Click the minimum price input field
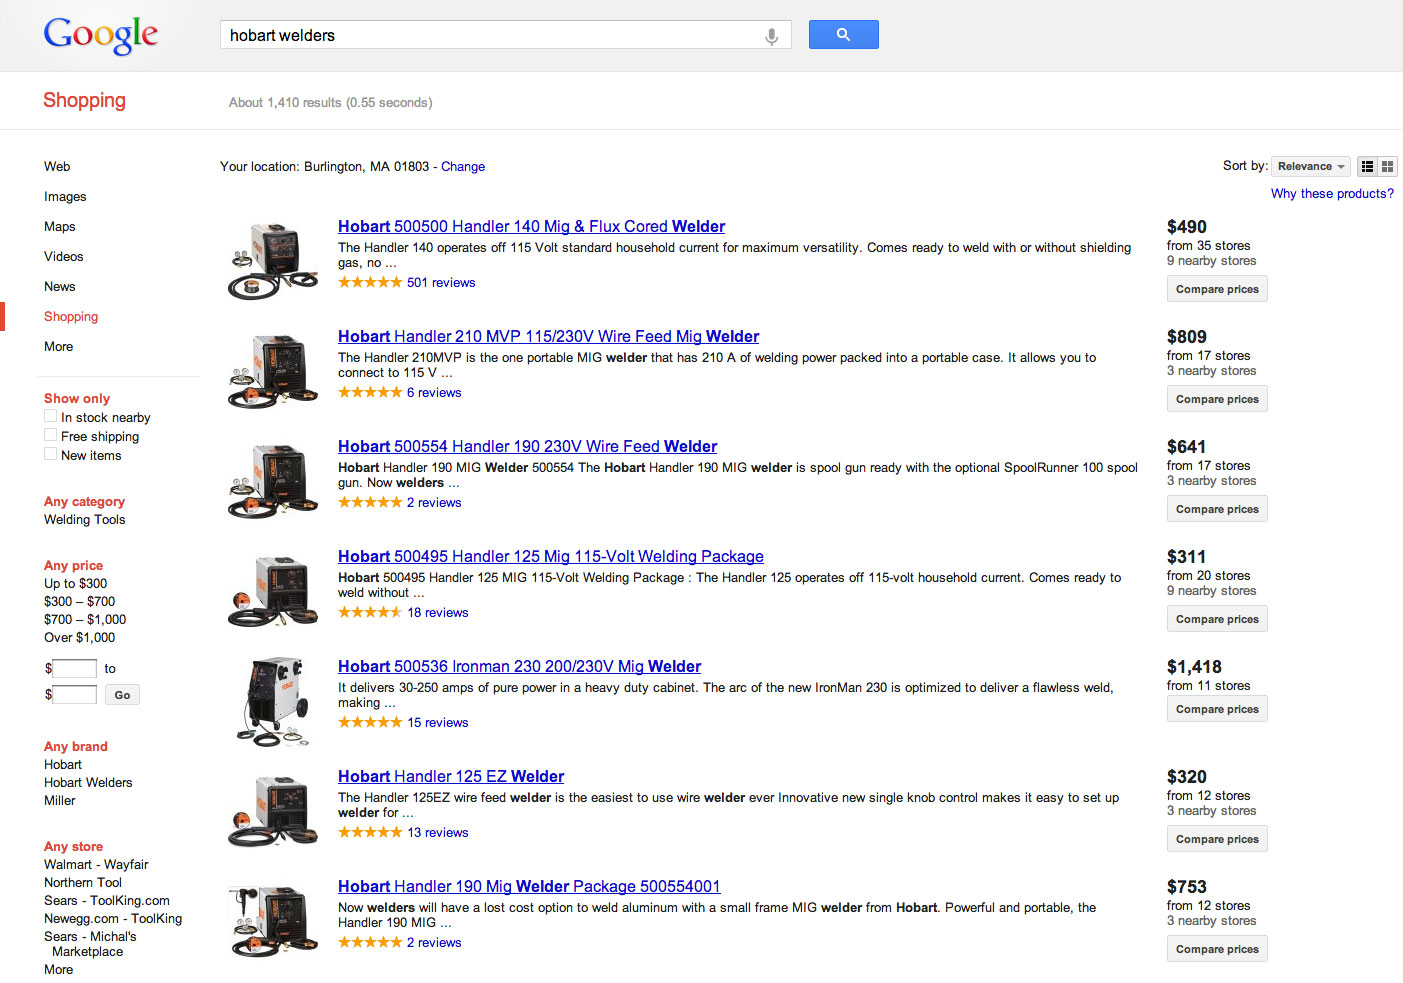This screenshot has height=983, width=1403. click(x=74, y=669)
